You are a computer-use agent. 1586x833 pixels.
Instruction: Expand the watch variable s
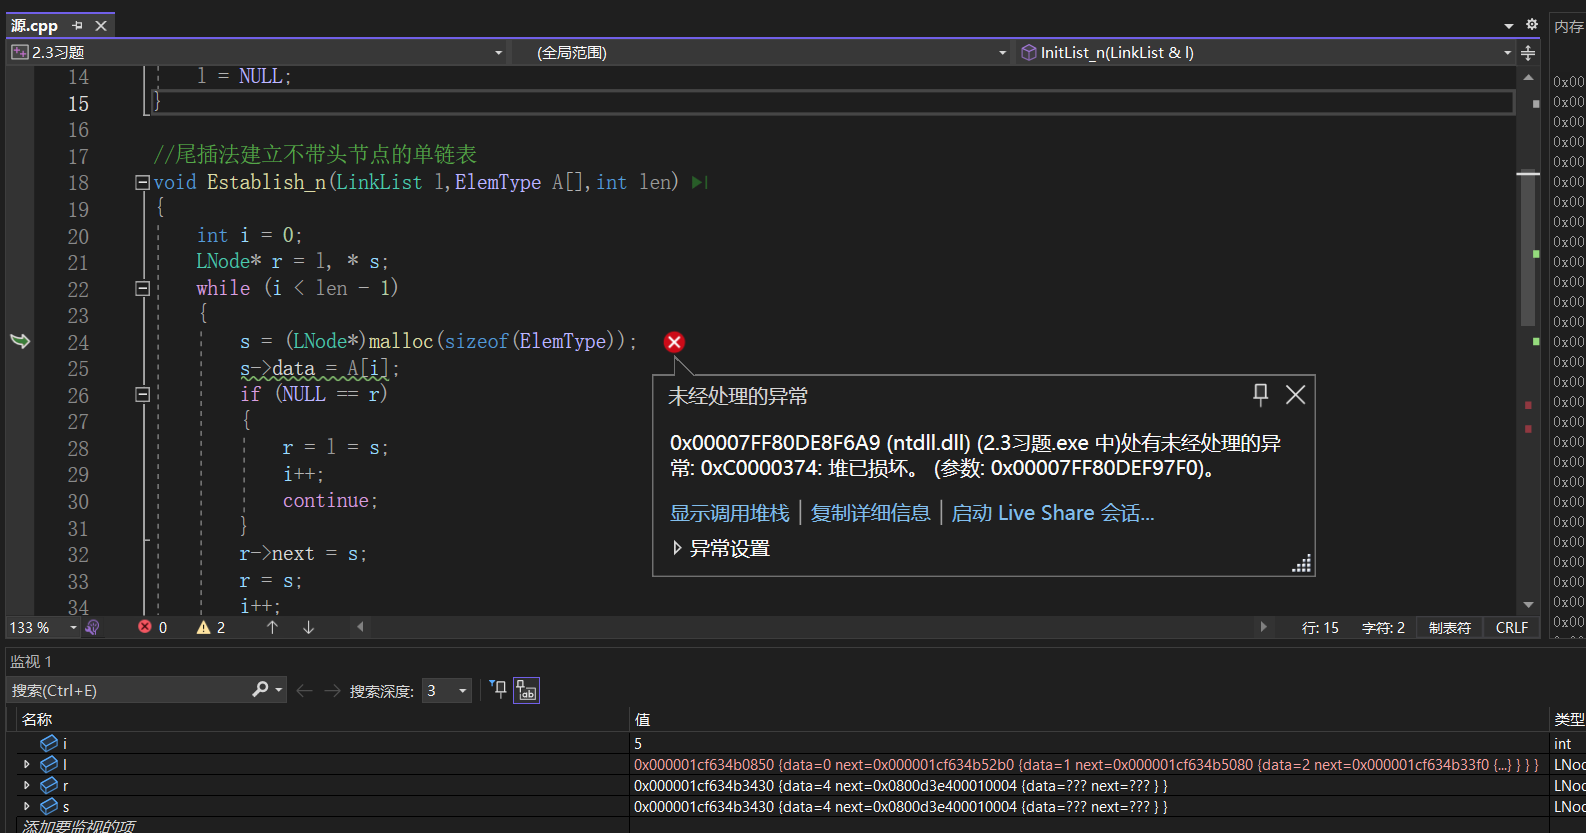click(x=27, y=806)
